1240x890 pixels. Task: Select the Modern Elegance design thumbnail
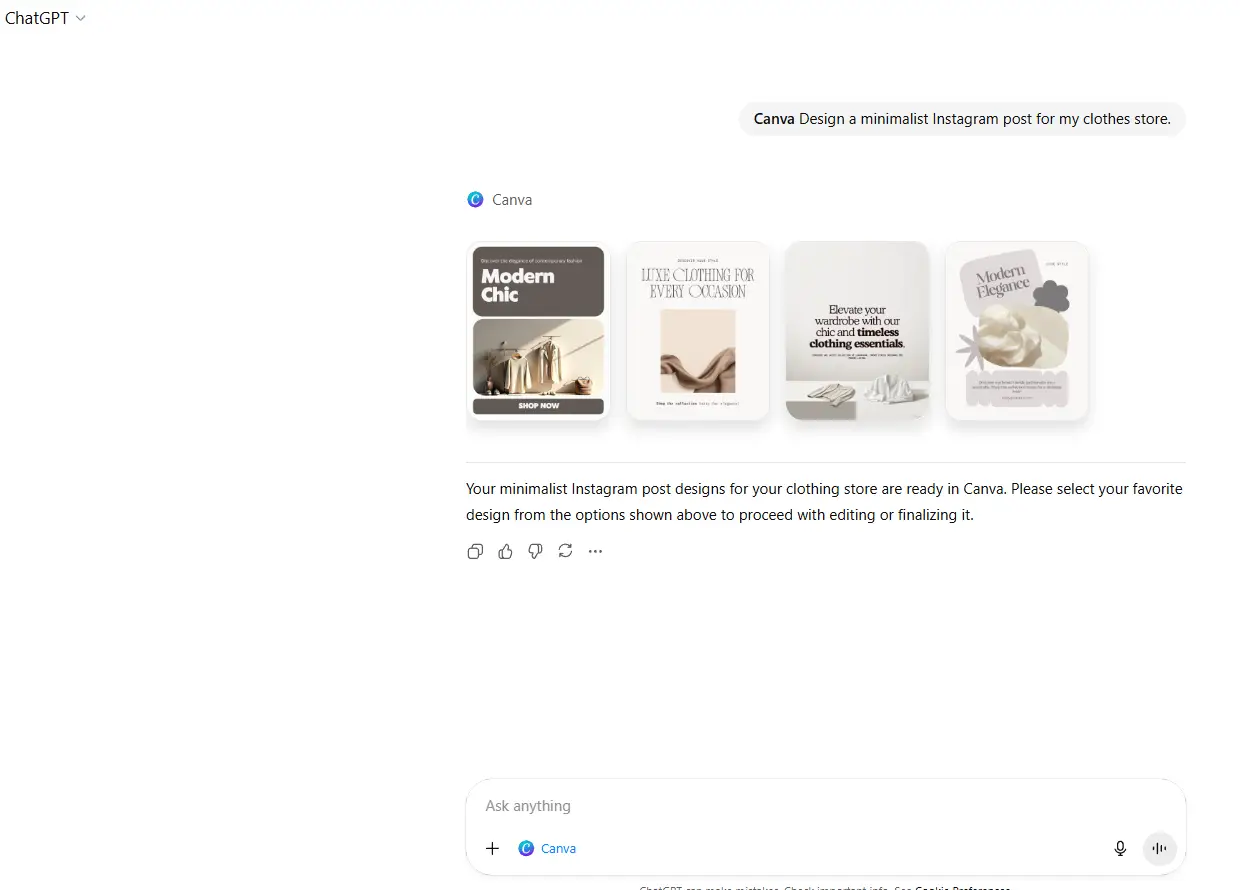point(1017,331)
